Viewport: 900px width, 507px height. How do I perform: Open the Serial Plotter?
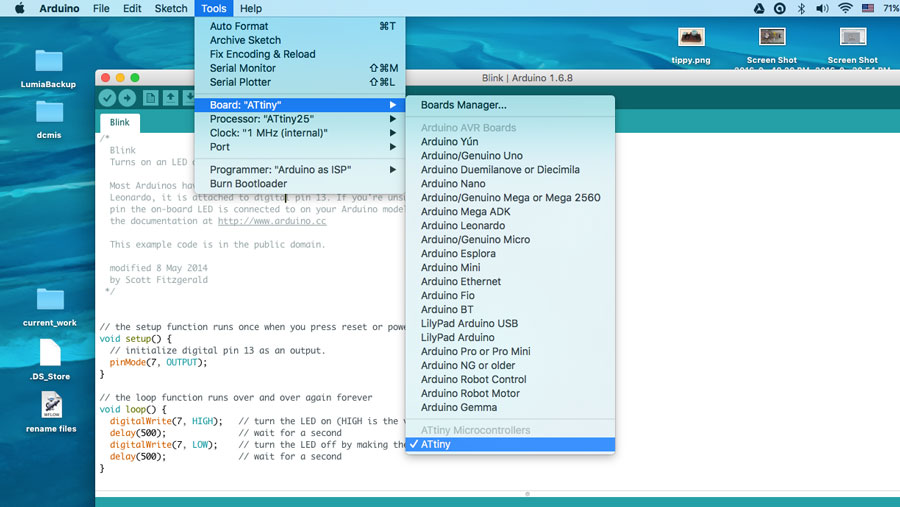[300, 82]
